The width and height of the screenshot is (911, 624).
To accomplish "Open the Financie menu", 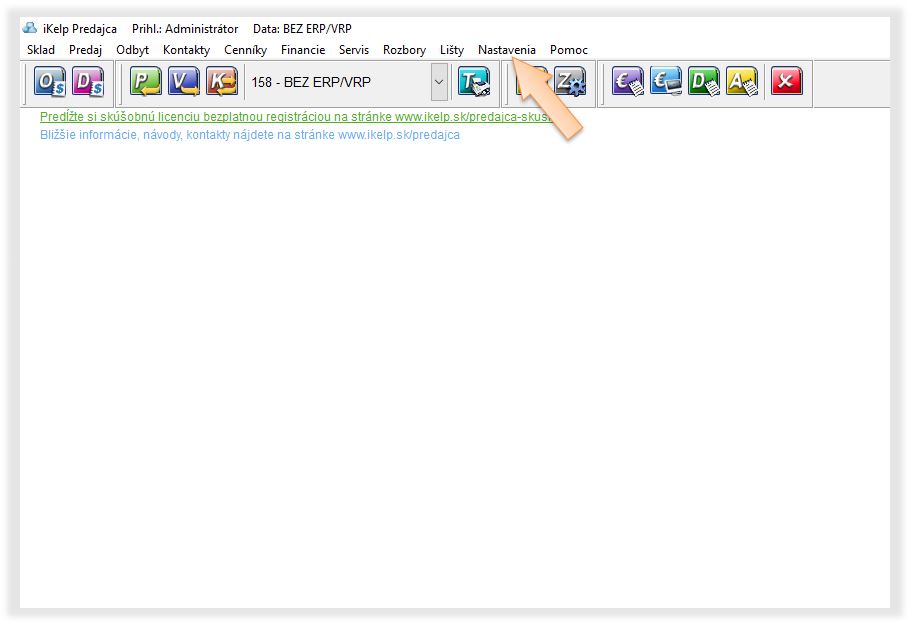I will (303, 50).
